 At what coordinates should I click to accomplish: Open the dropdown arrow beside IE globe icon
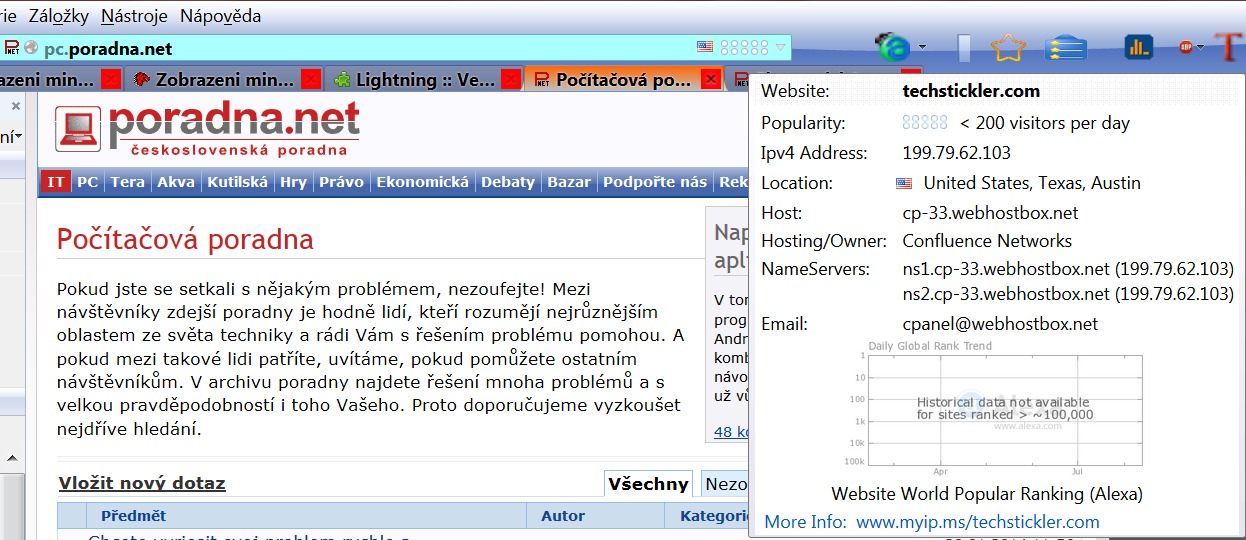tap(922, 47)
